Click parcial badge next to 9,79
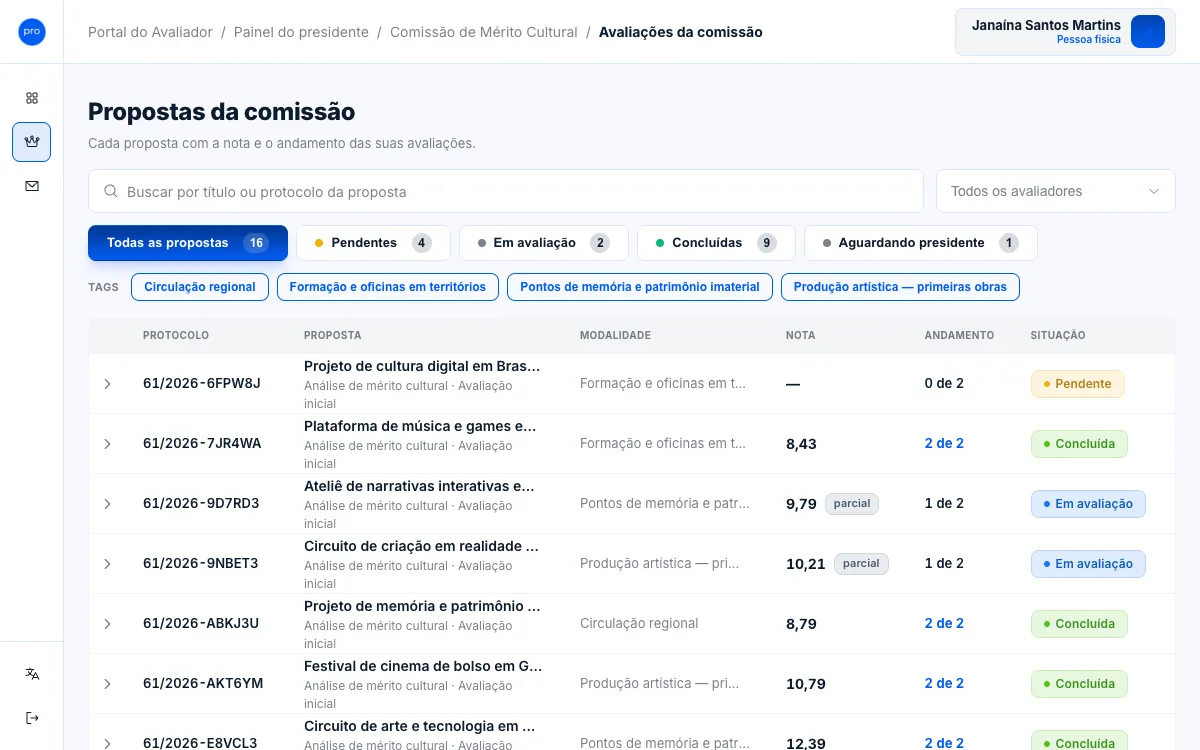1200x750 pixels. (x=852, y=504)
